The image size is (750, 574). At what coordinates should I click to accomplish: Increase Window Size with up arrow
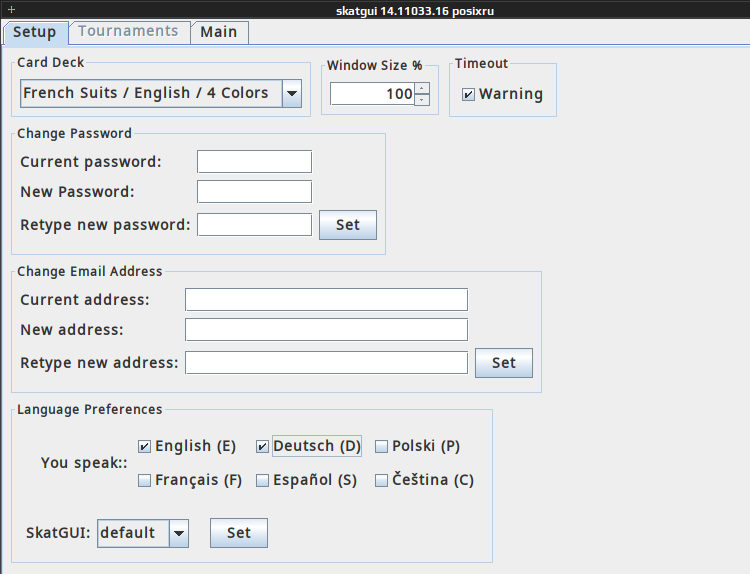pyautogui.click(x=422, y=88)
